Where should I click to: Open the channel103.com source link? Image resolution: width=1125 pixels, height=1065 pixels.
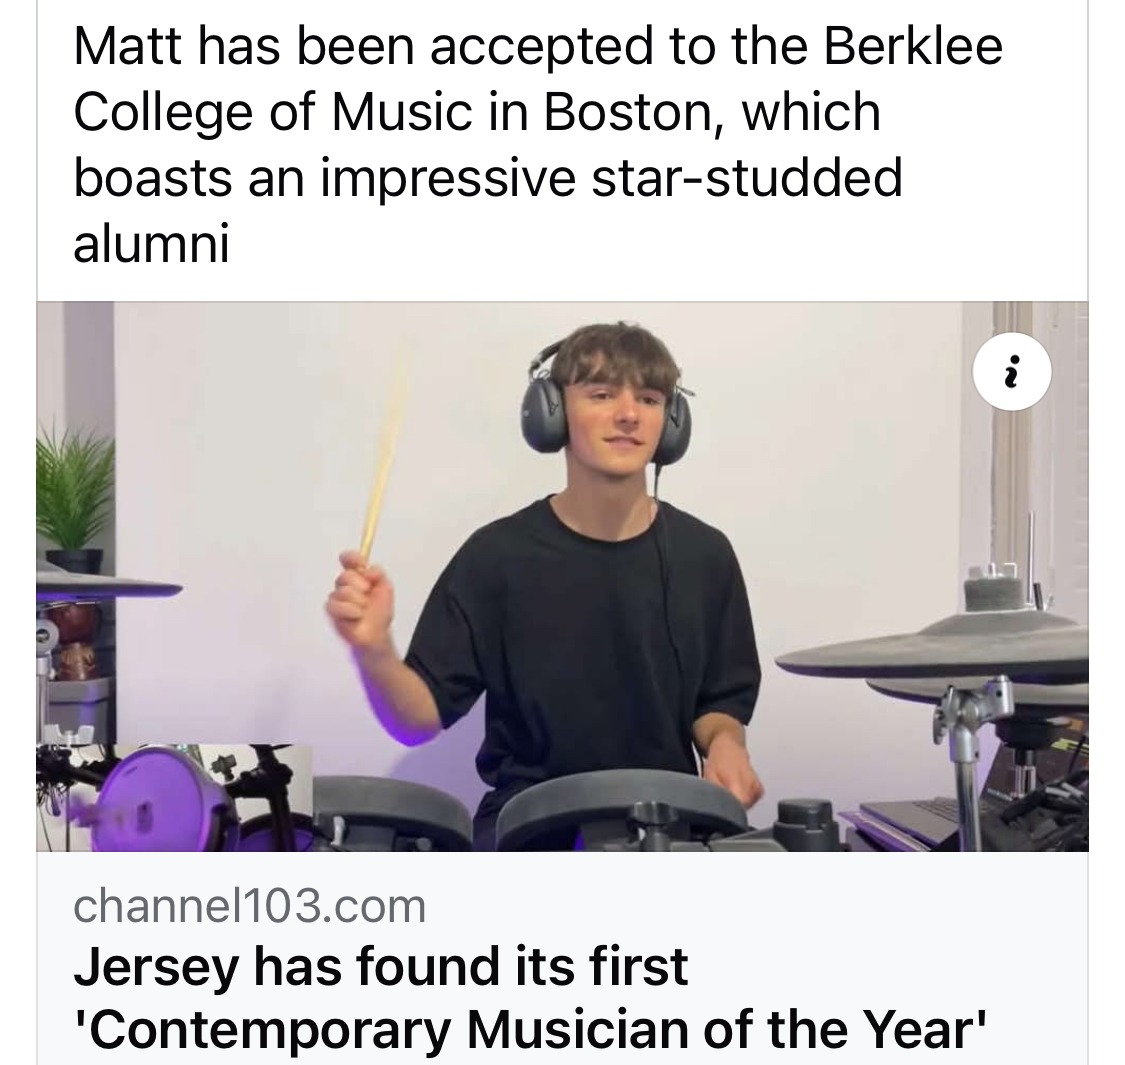[250, 906]
